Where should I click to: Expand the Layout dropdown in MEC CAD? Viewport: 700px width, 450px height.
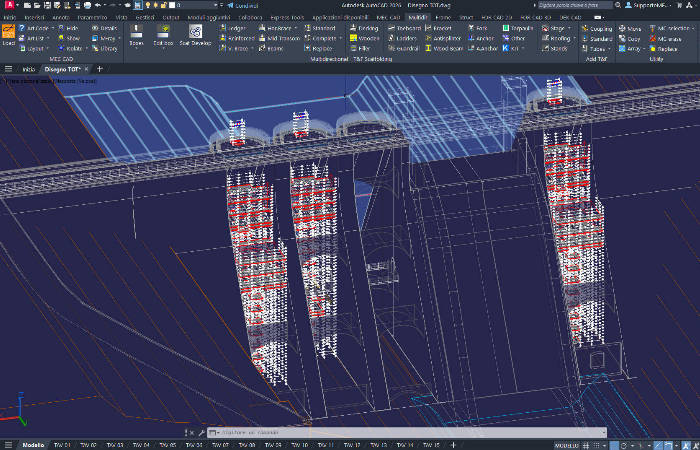[x=47, y=49]
